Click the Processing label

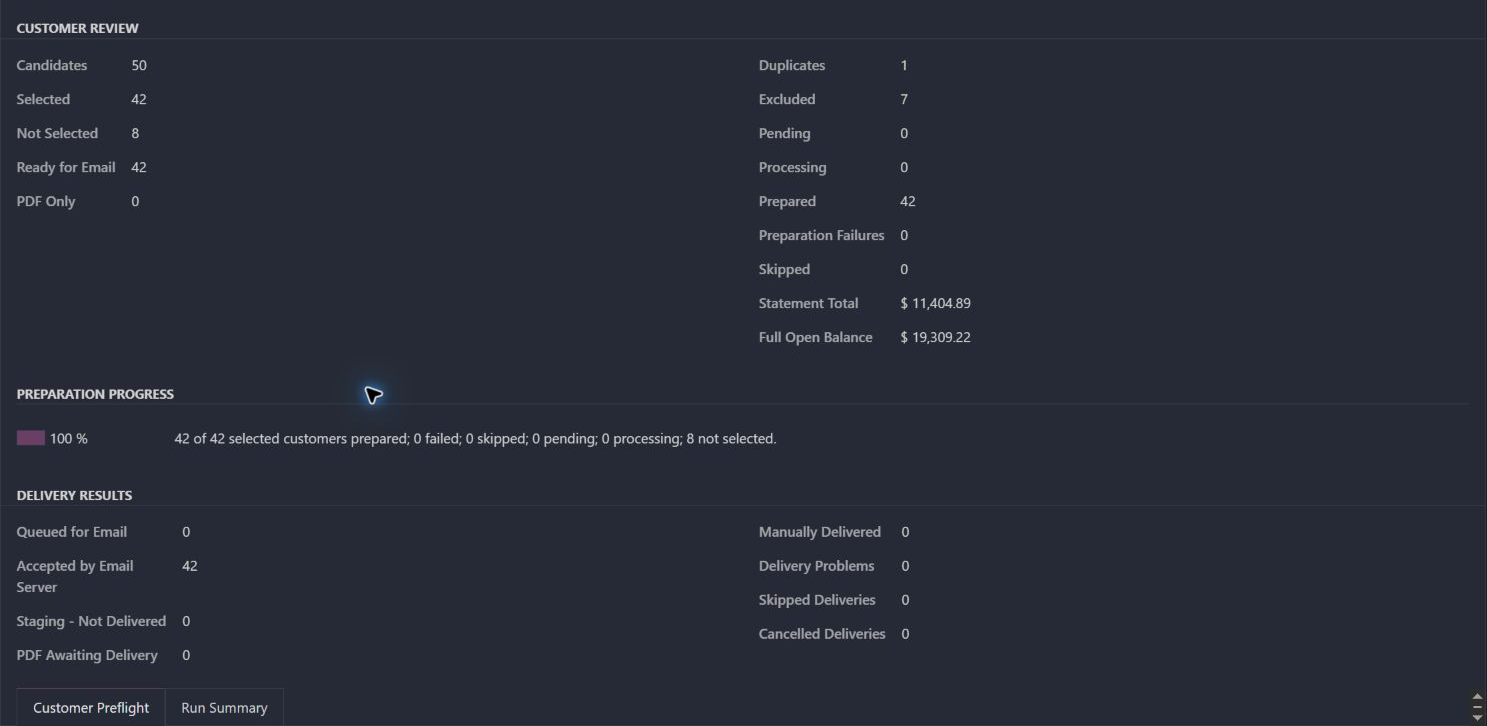click(793, 167)
